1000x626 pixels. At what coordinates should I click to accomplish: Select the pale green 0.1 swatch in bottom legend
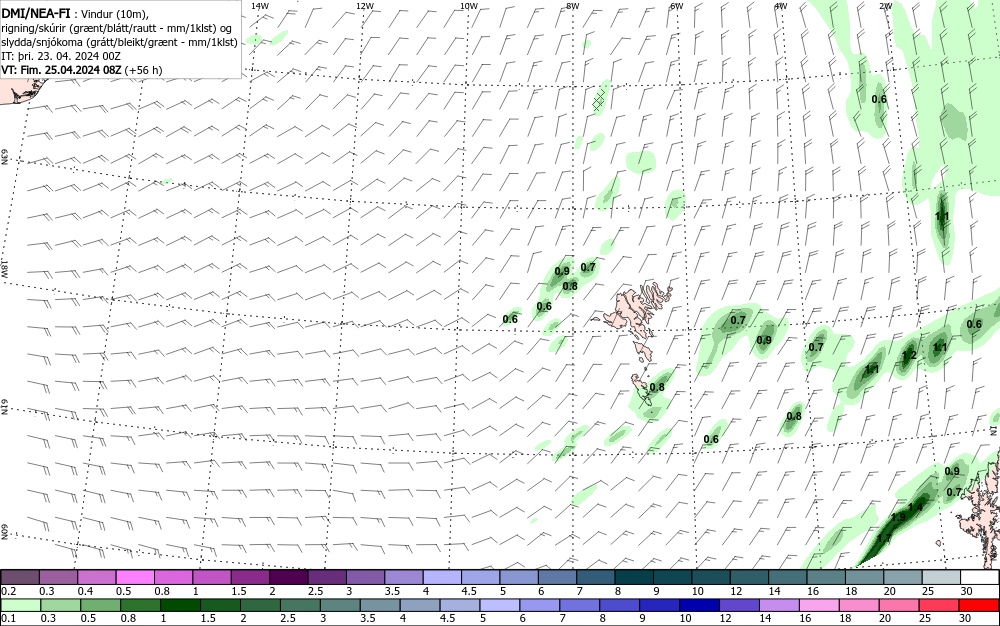tap(20, 605)
